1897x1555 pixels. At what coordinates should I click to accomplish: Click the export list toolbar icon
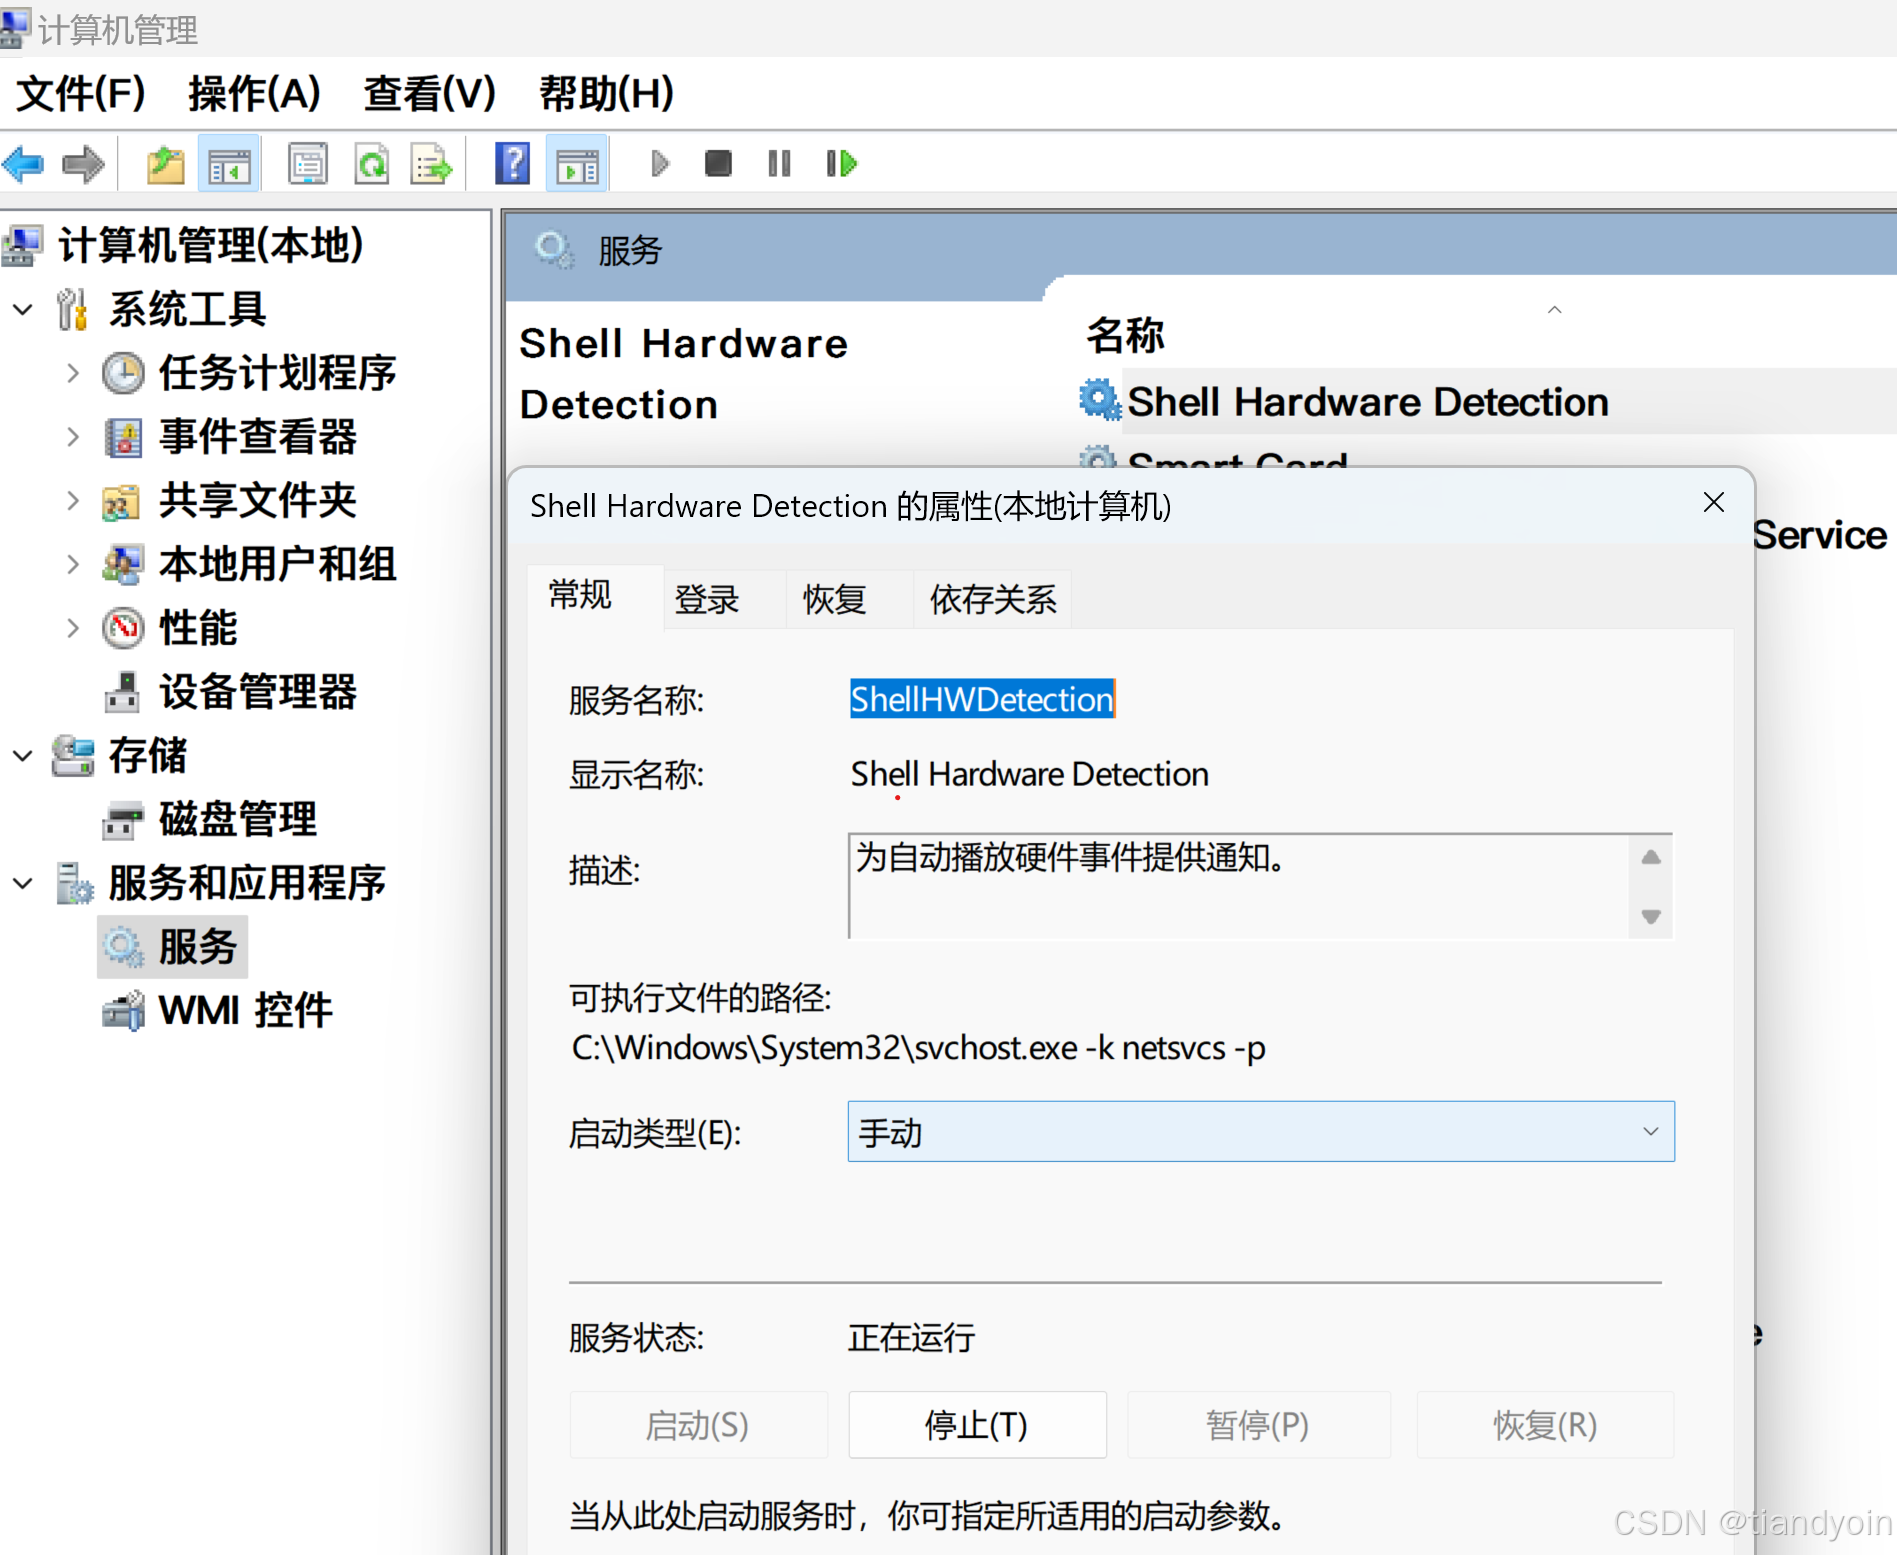pyautogui.click(x=431, y=163)
